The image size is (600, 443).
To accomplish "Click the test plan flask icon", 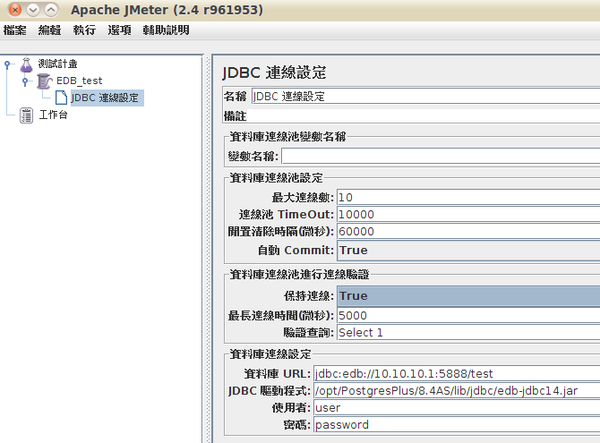I will [x=26, y=65].
